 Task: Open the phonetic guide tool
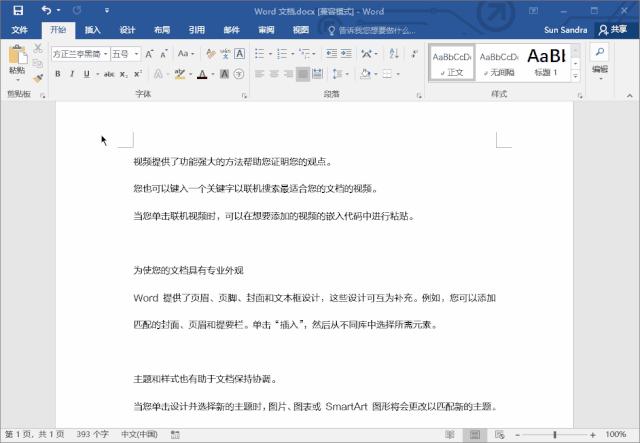[225, 54]
